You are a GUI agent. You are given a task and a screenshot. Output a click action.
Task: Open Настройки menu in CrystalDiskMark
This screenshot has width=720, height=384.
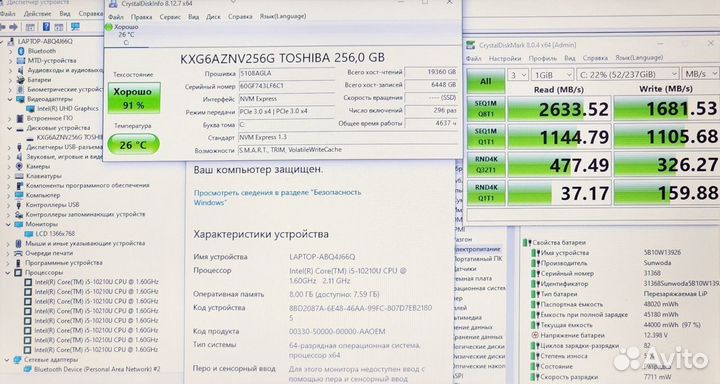point(505,59)
